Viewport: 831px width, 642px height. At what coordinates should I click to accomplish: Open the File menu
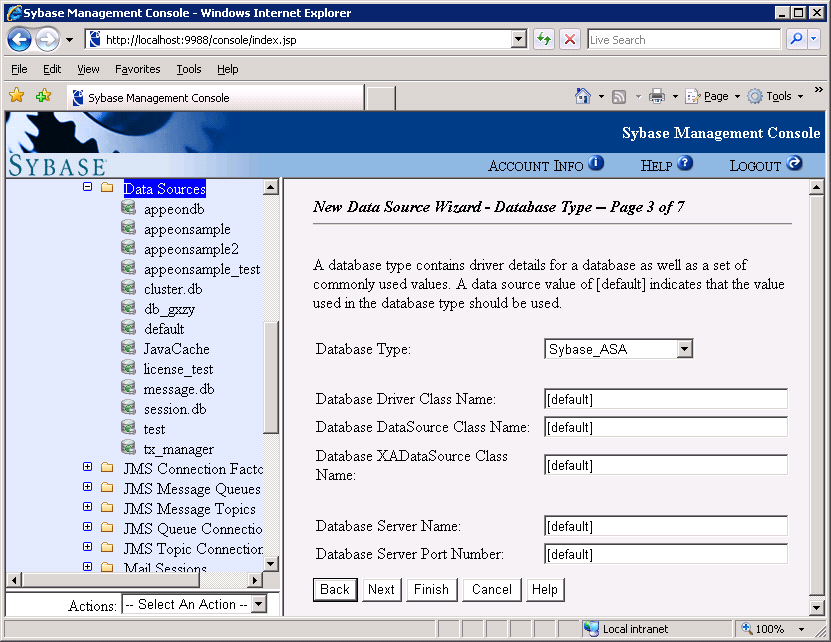click(19, 69)
